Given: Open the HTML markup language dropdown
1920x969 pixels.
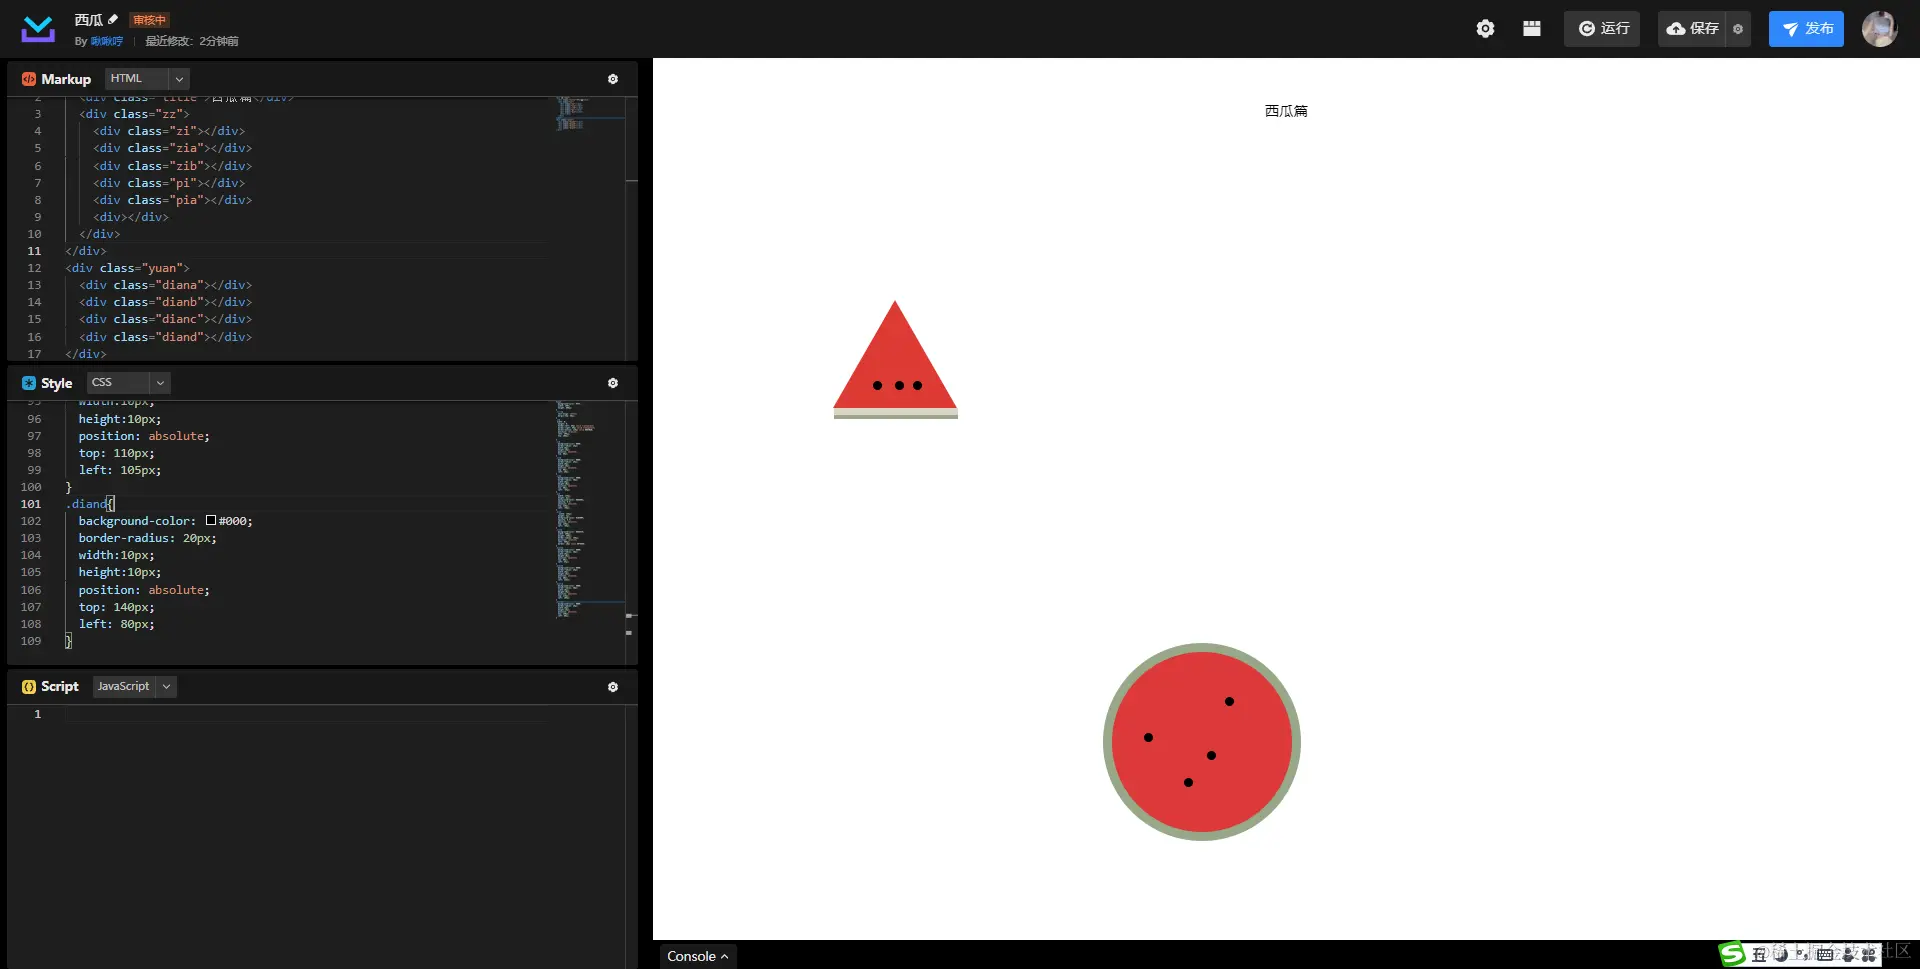Looking at the screenshot, I should click(146, 79).
